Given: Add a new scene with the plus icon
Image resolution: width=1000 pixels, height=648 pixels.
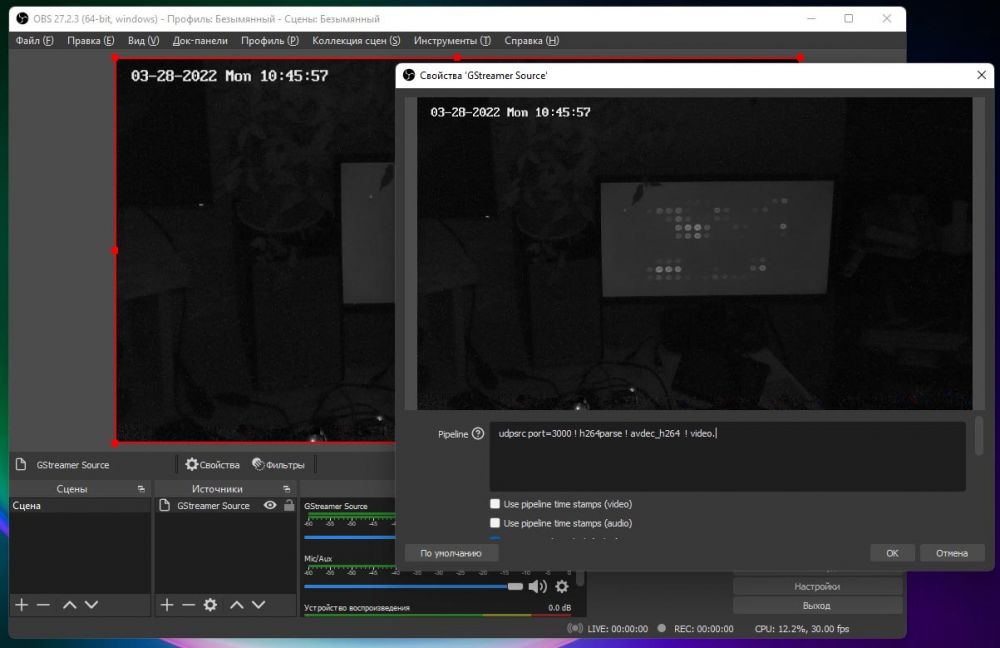Looking at the screenshot, I should 21,605.
